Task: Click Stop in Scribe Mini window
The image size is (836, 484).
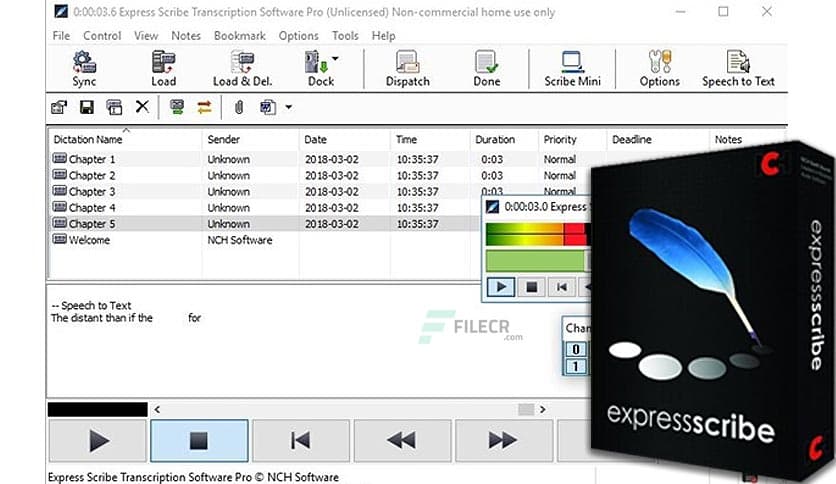Action: [x=531, y=287]
